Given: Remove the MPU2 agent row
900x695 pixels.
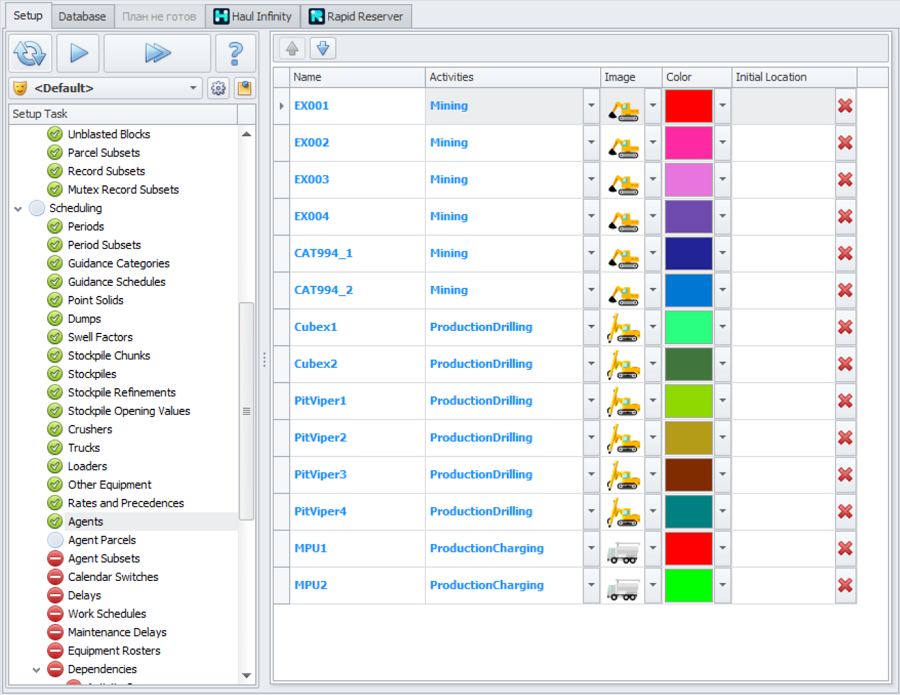Looking at the screenshot, I should (x=845, y=586).
